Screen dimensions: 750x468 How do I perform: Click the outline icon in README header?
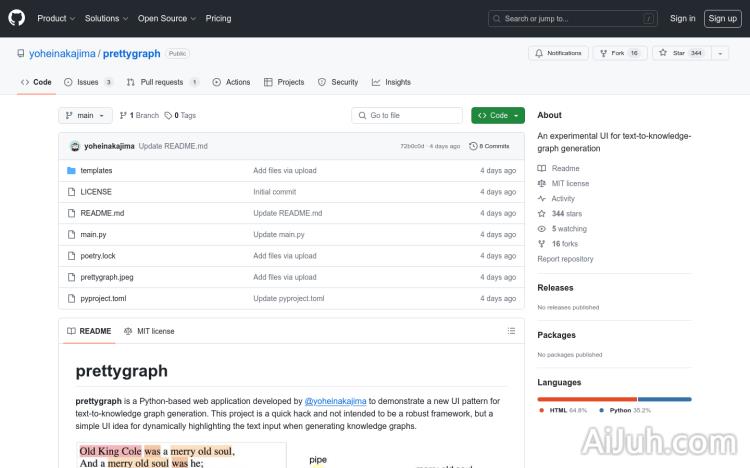pos(512,331)
